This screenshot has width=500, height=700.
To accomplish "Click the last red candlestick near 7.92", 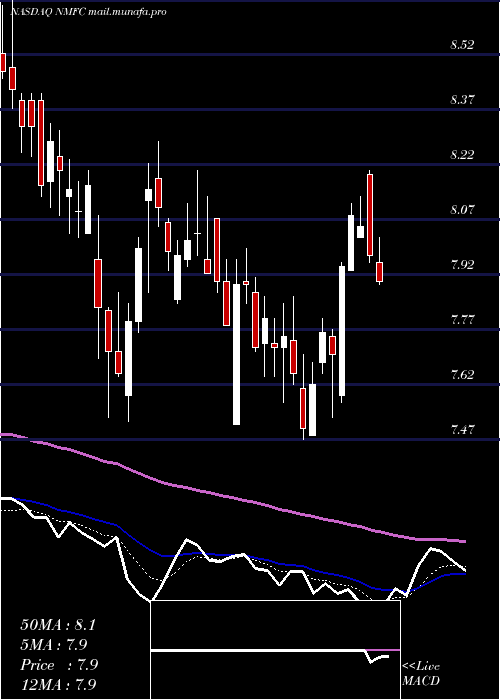I will click(x=379, y=272).
